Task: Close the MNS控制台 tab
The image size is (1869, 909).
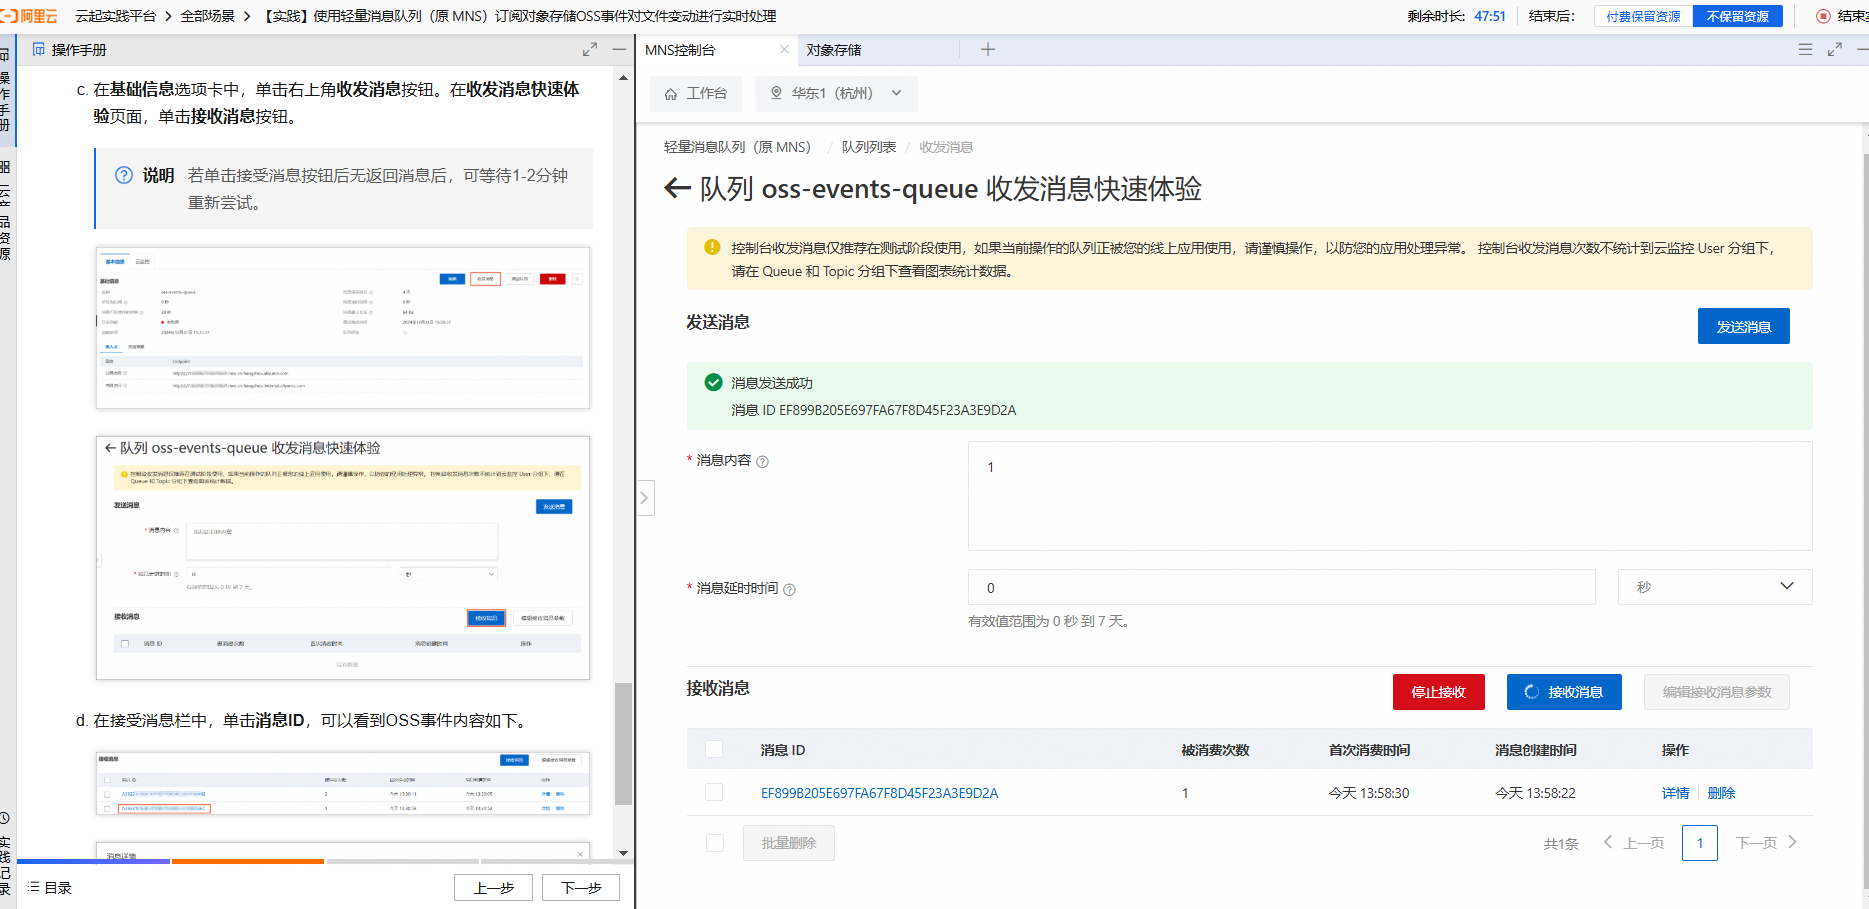Action: pyautogui.click(x=784, y=49)
